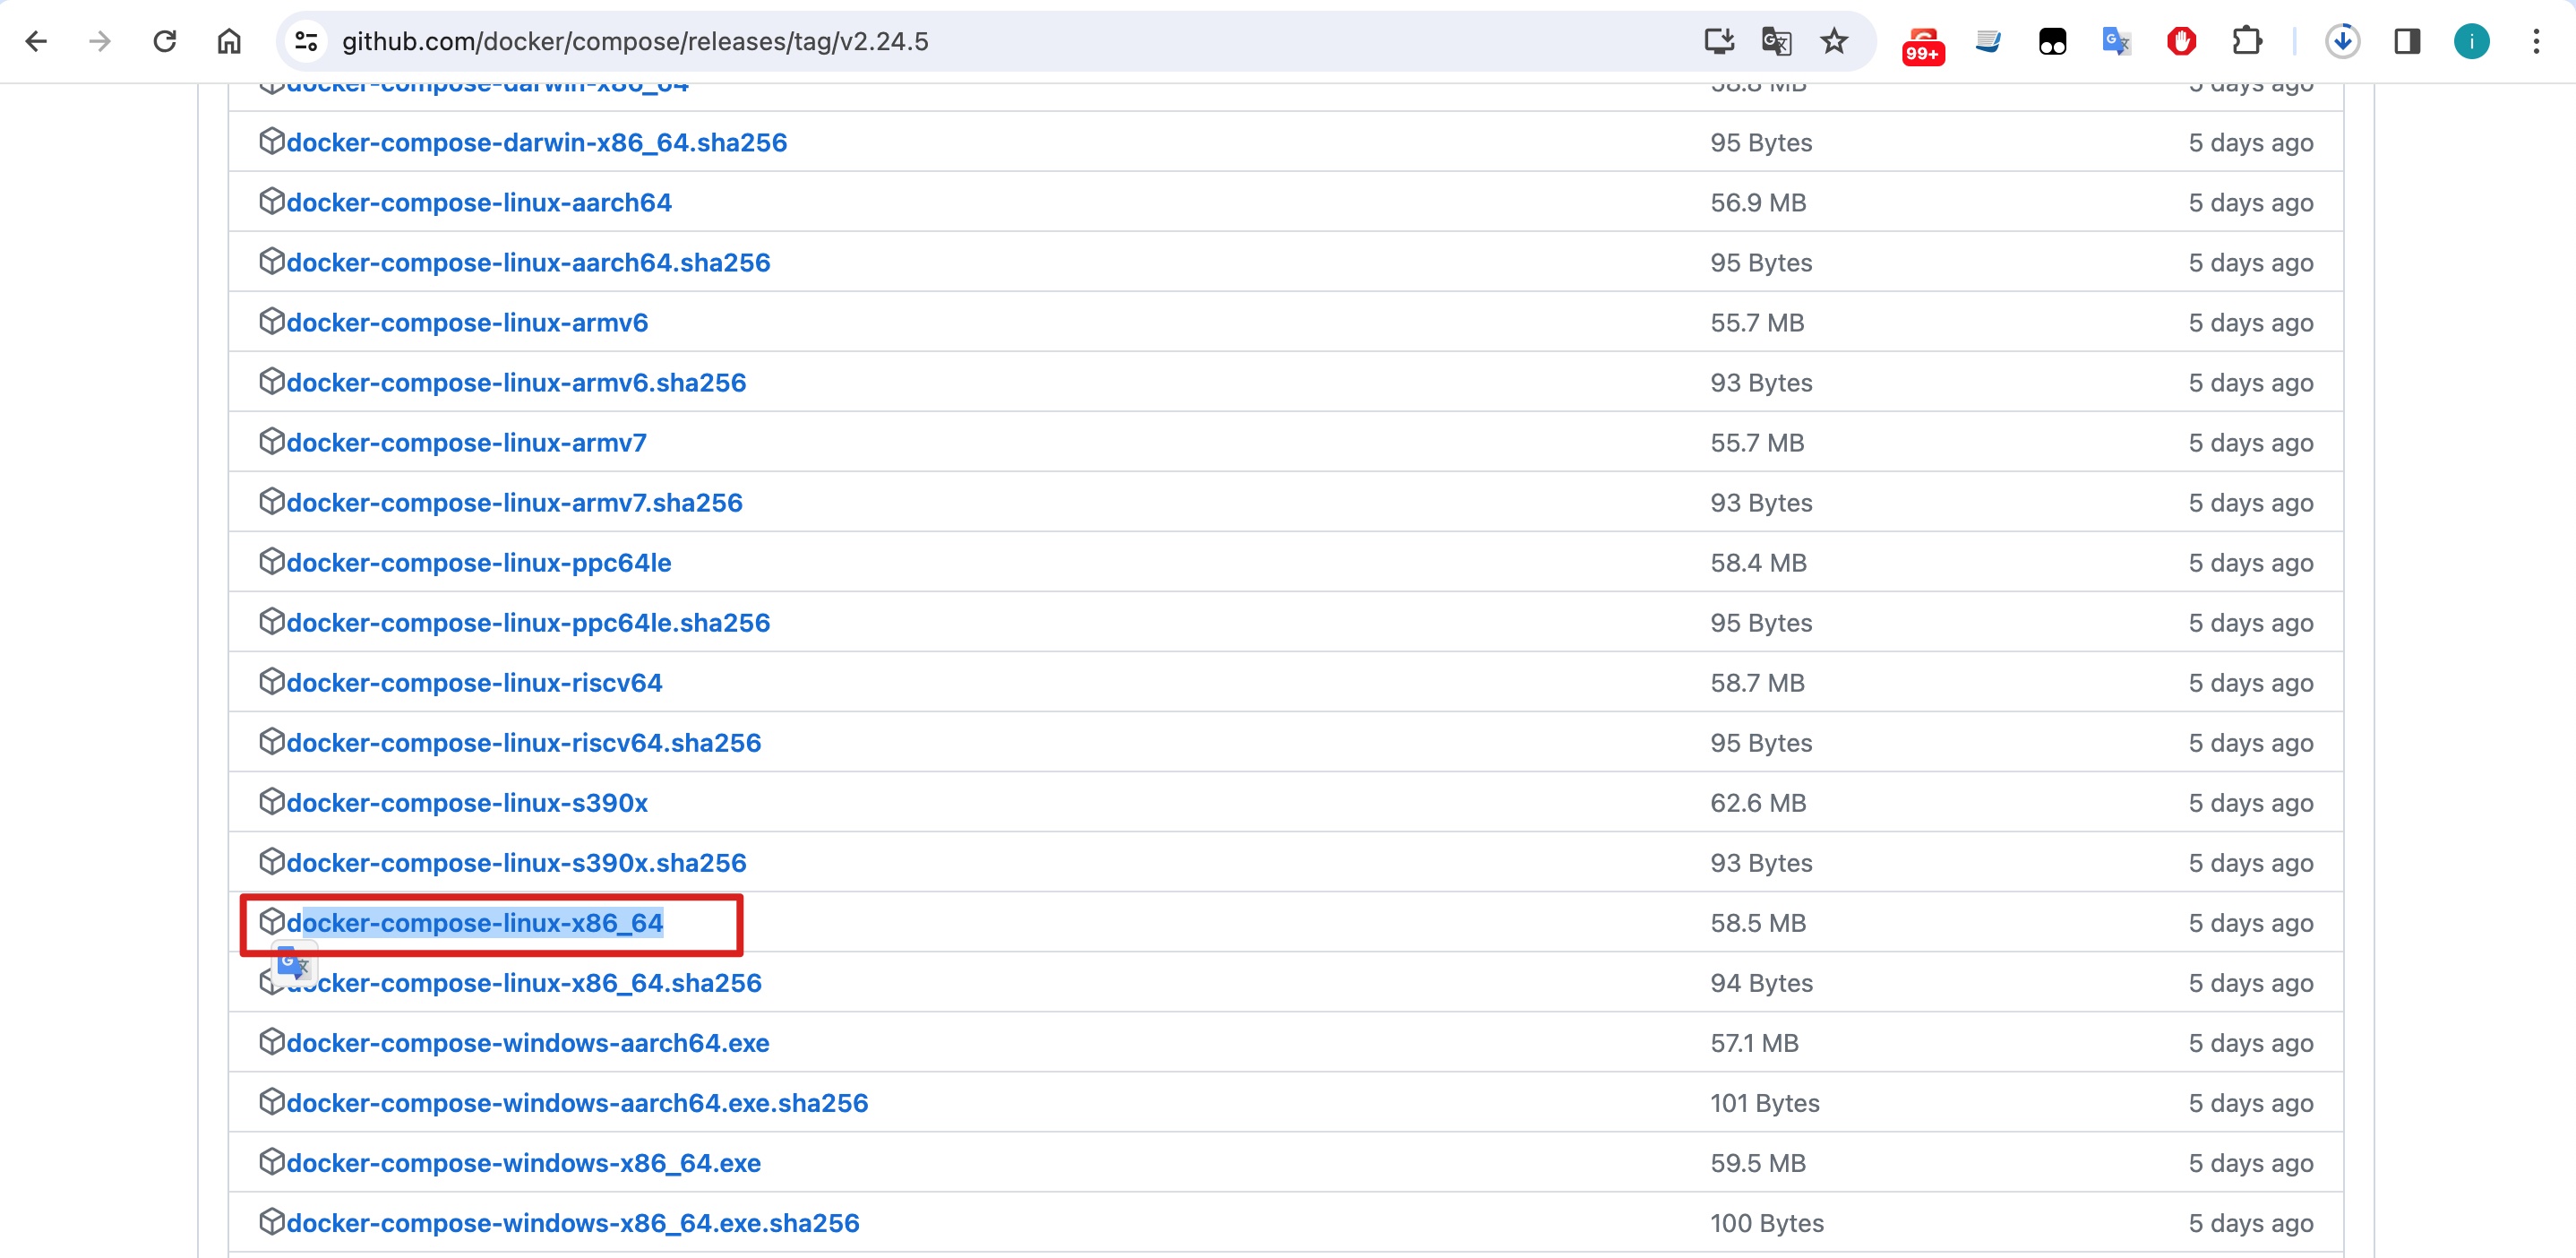
Task: Click the floating translate popup icon
Action: tap(293, 963)
